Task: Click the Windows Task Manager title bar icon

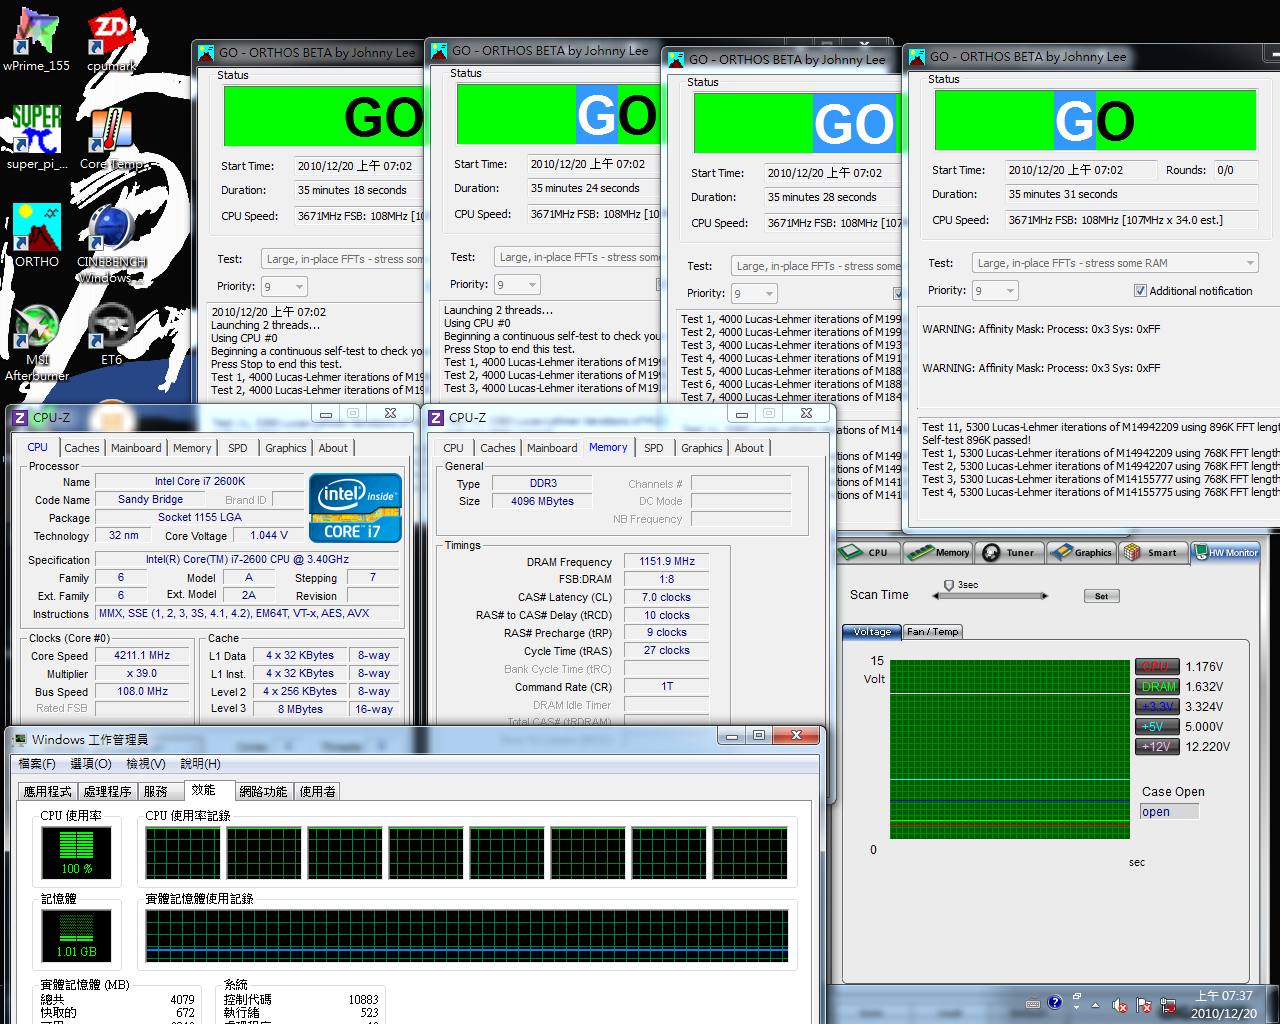Action: click(19, 740)
